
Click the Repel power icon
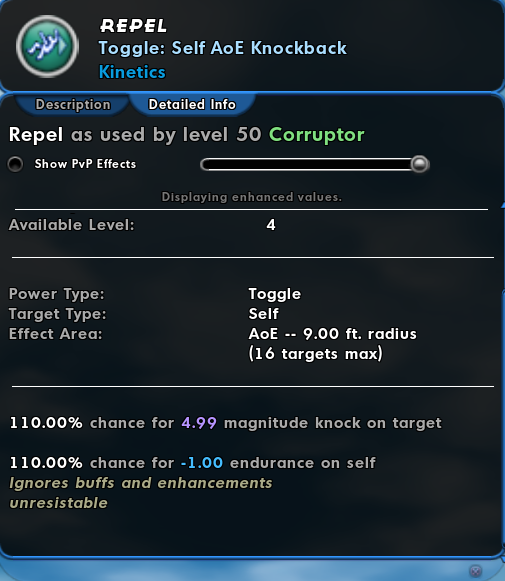point(47,46)
